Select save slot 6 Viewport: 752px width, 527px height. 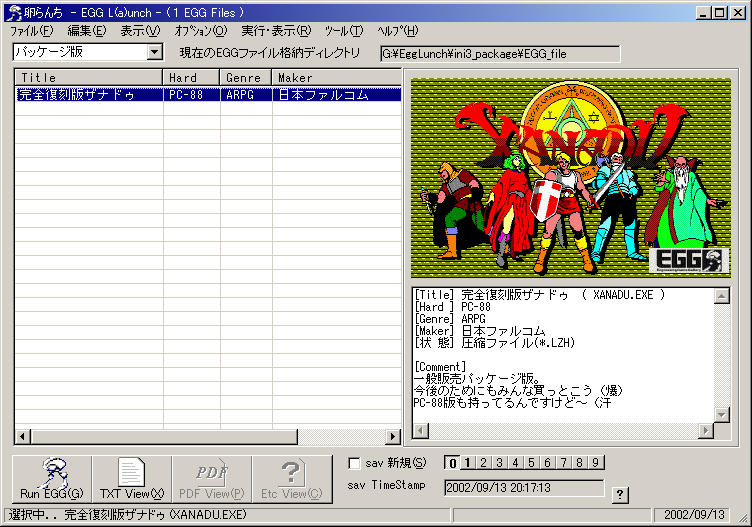[547, 463]
